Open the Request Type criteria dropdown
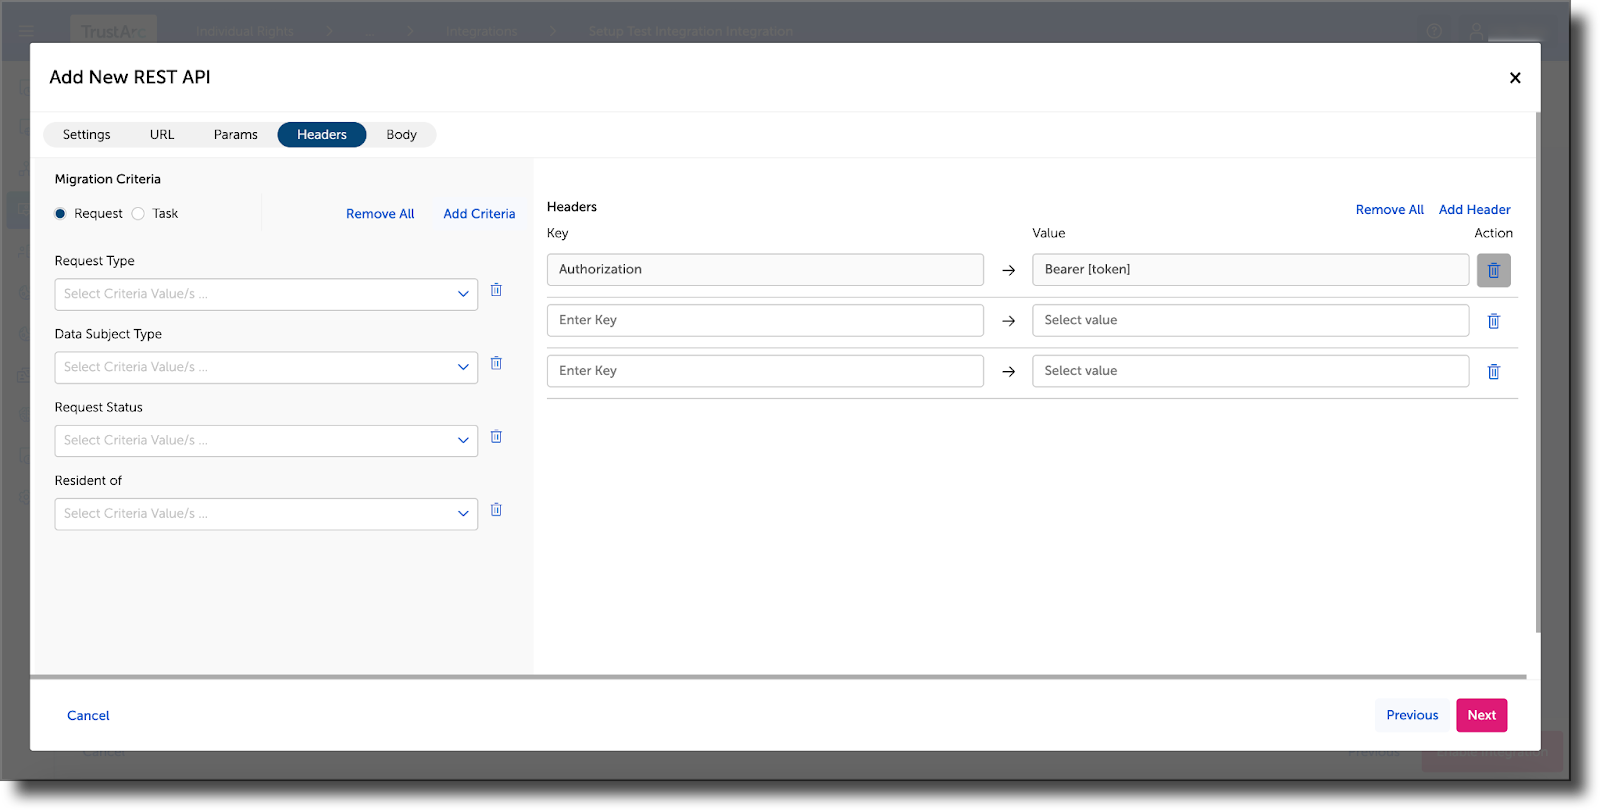The image size is (1600, 810). pyautogui.click(x=266, y=294)
